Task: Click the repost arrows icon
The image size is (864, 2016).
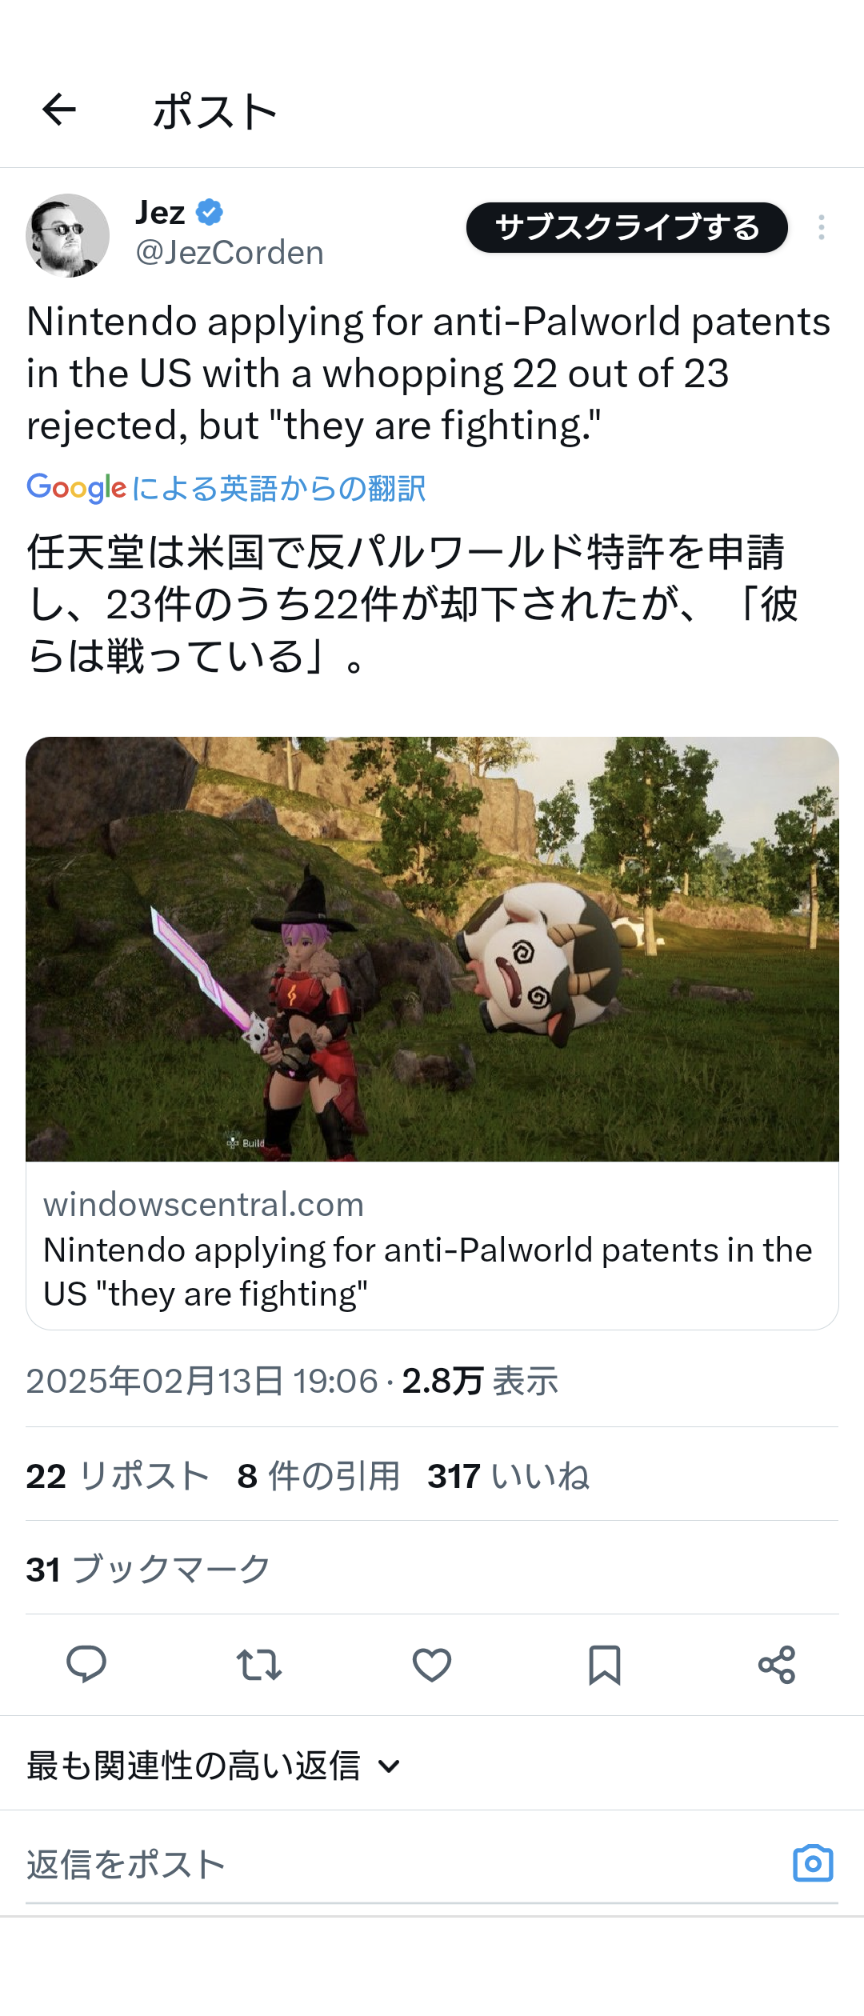Action: pyautogui.click(x=259, y=1664)
